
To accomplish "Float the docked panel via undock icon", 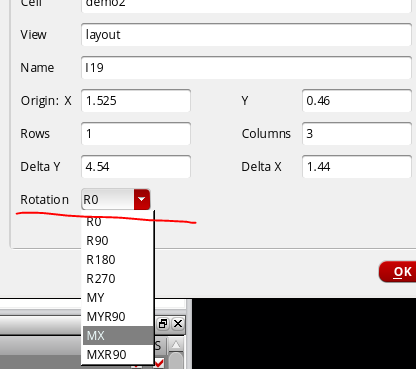I will pyautogui.click(x=163, y=324).
